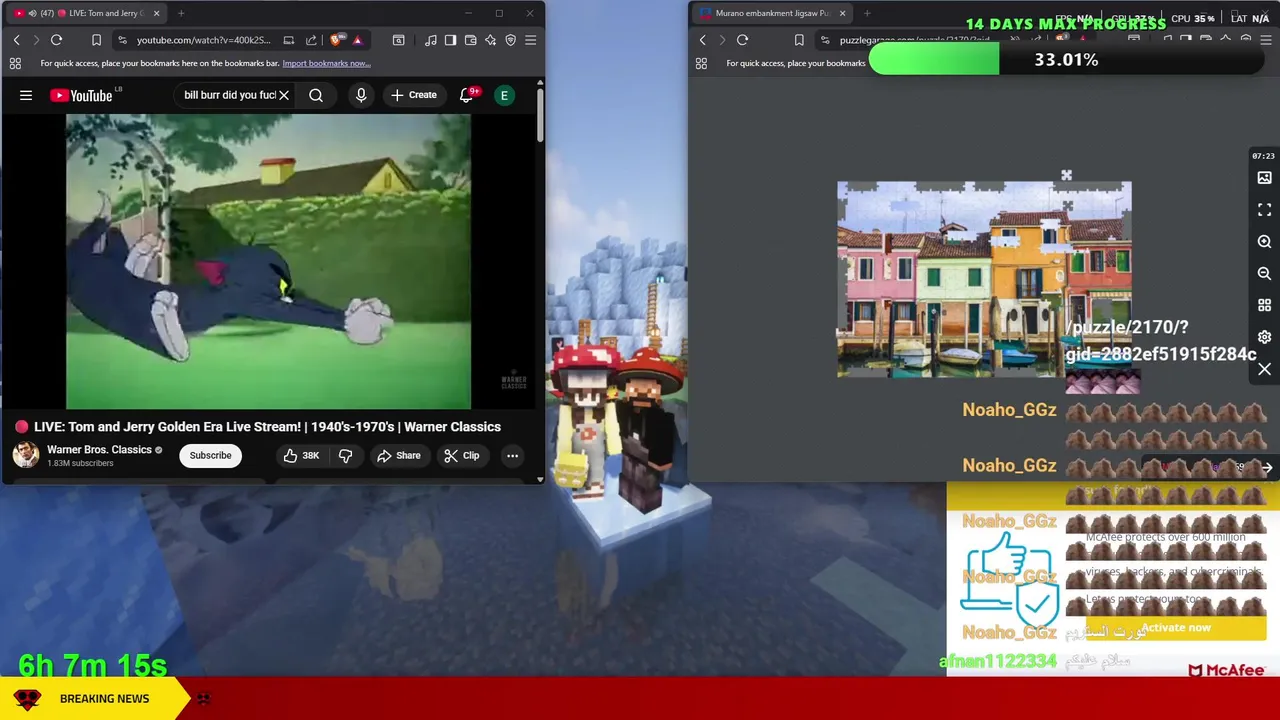This screenshot has width=1280, height=720.
Task: Click the McAfee Activate now button
Action: [x=1176, y=628]
